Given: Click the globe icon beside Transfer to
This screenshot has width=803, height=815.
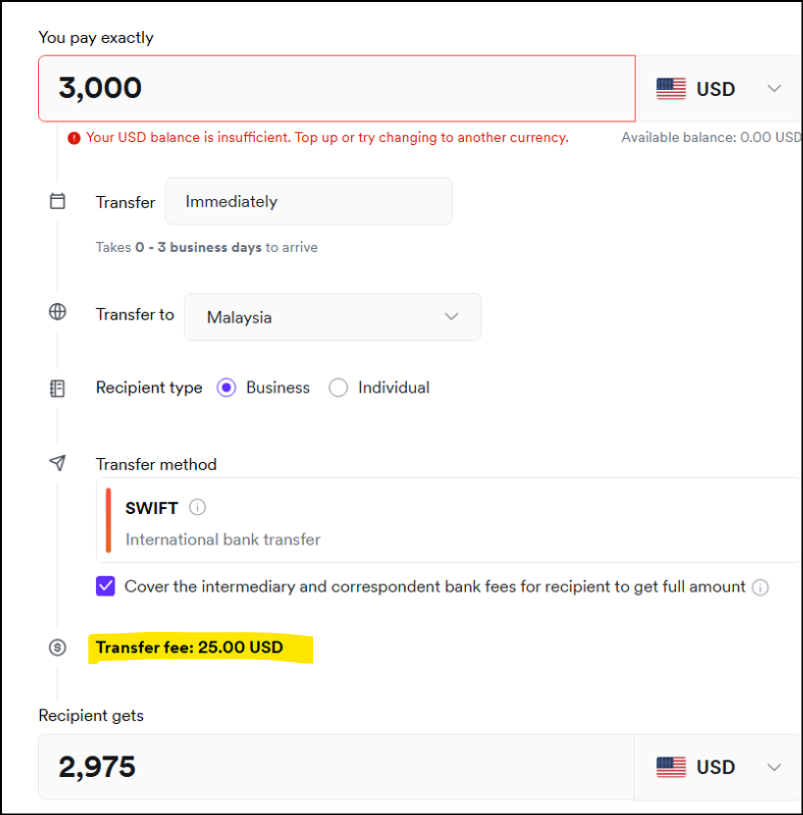Looking at the screenshot, I should [x=58, y=312].
